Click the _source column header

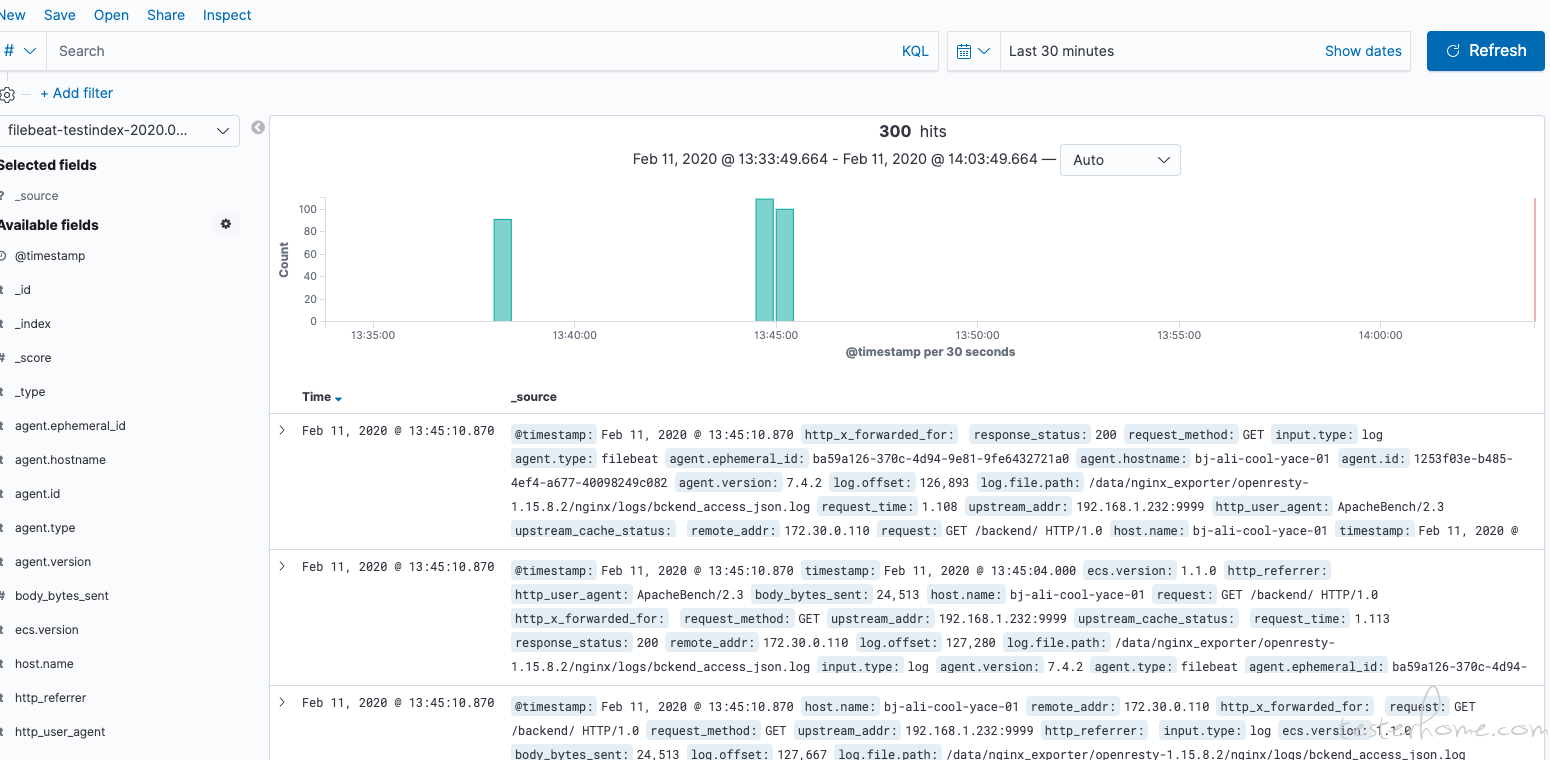[534, 397]
